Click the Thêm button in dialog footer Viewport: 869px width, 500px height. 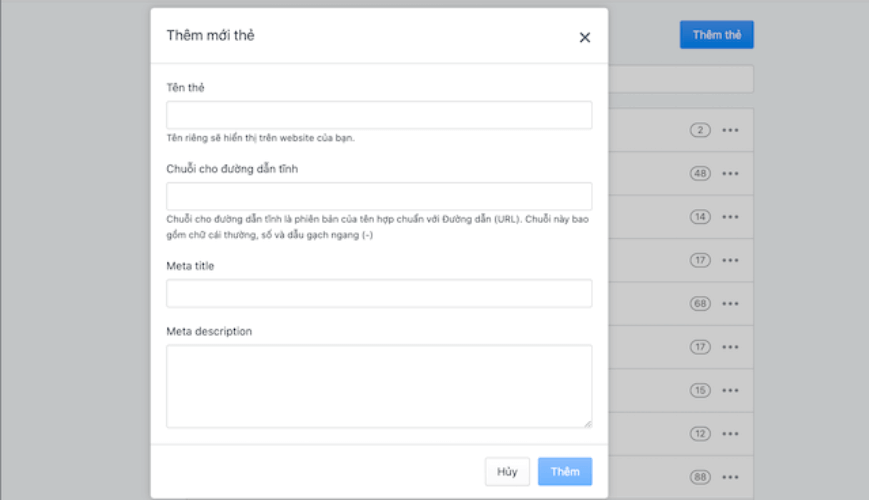tap(565, 472)
